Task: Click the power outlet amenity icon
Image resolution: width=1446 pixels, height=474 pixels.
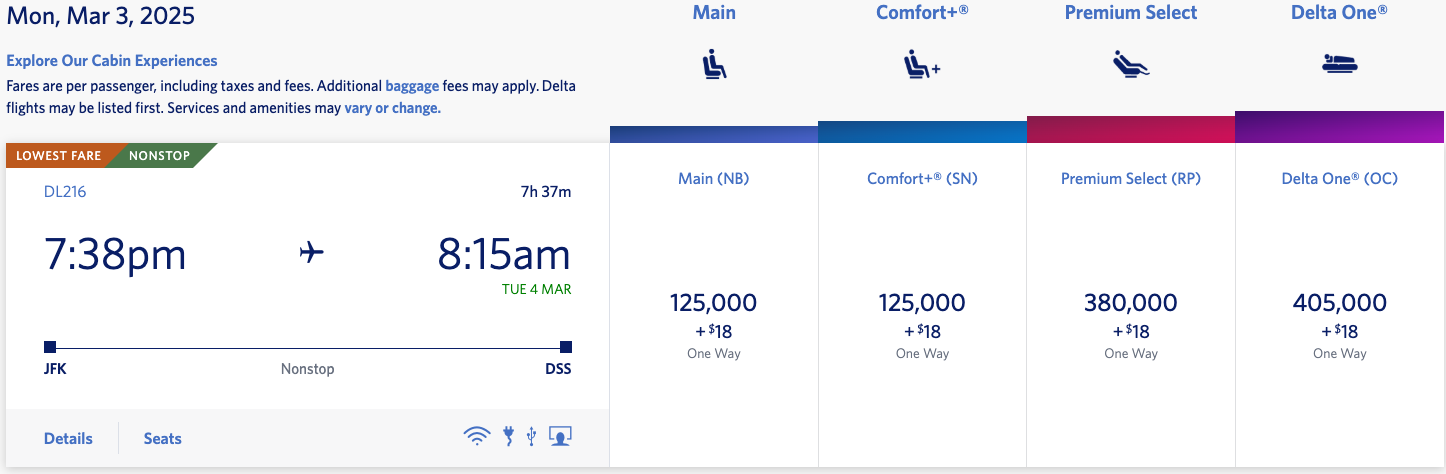Action: coord(508,436)
